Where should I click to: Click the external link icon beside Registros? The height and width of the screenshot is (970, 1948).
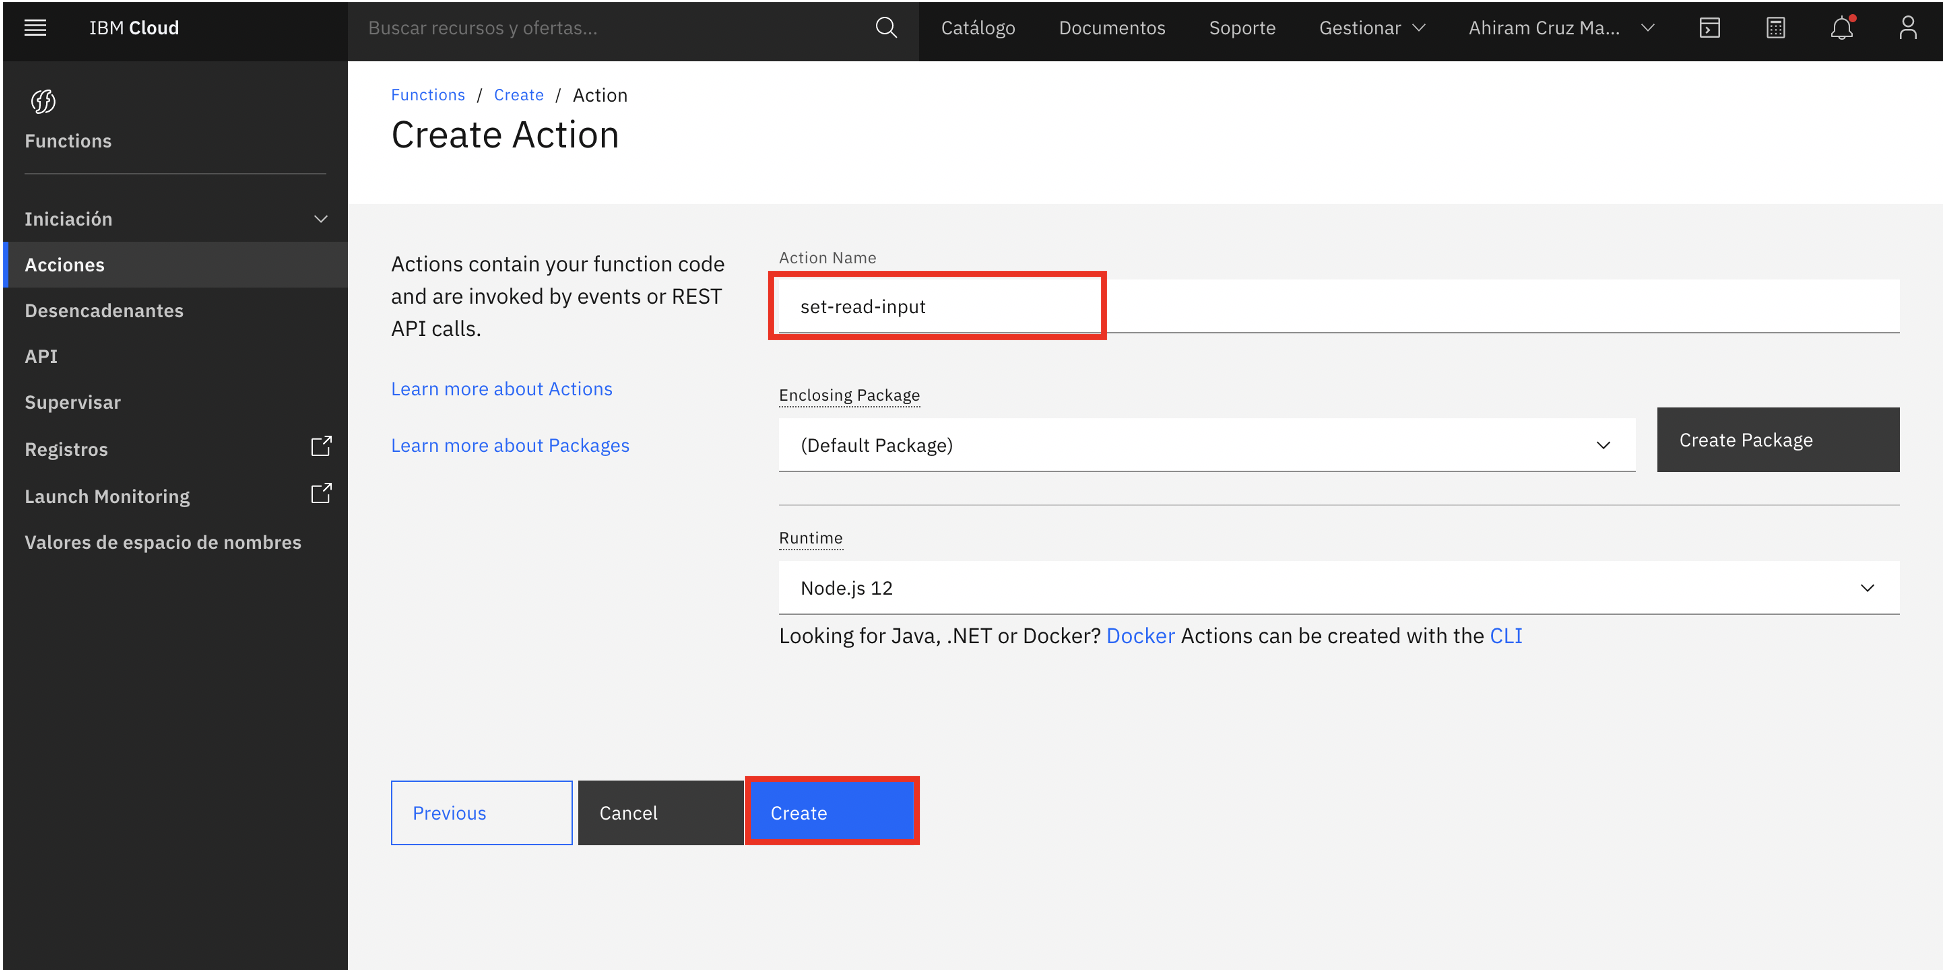point(321,446)
